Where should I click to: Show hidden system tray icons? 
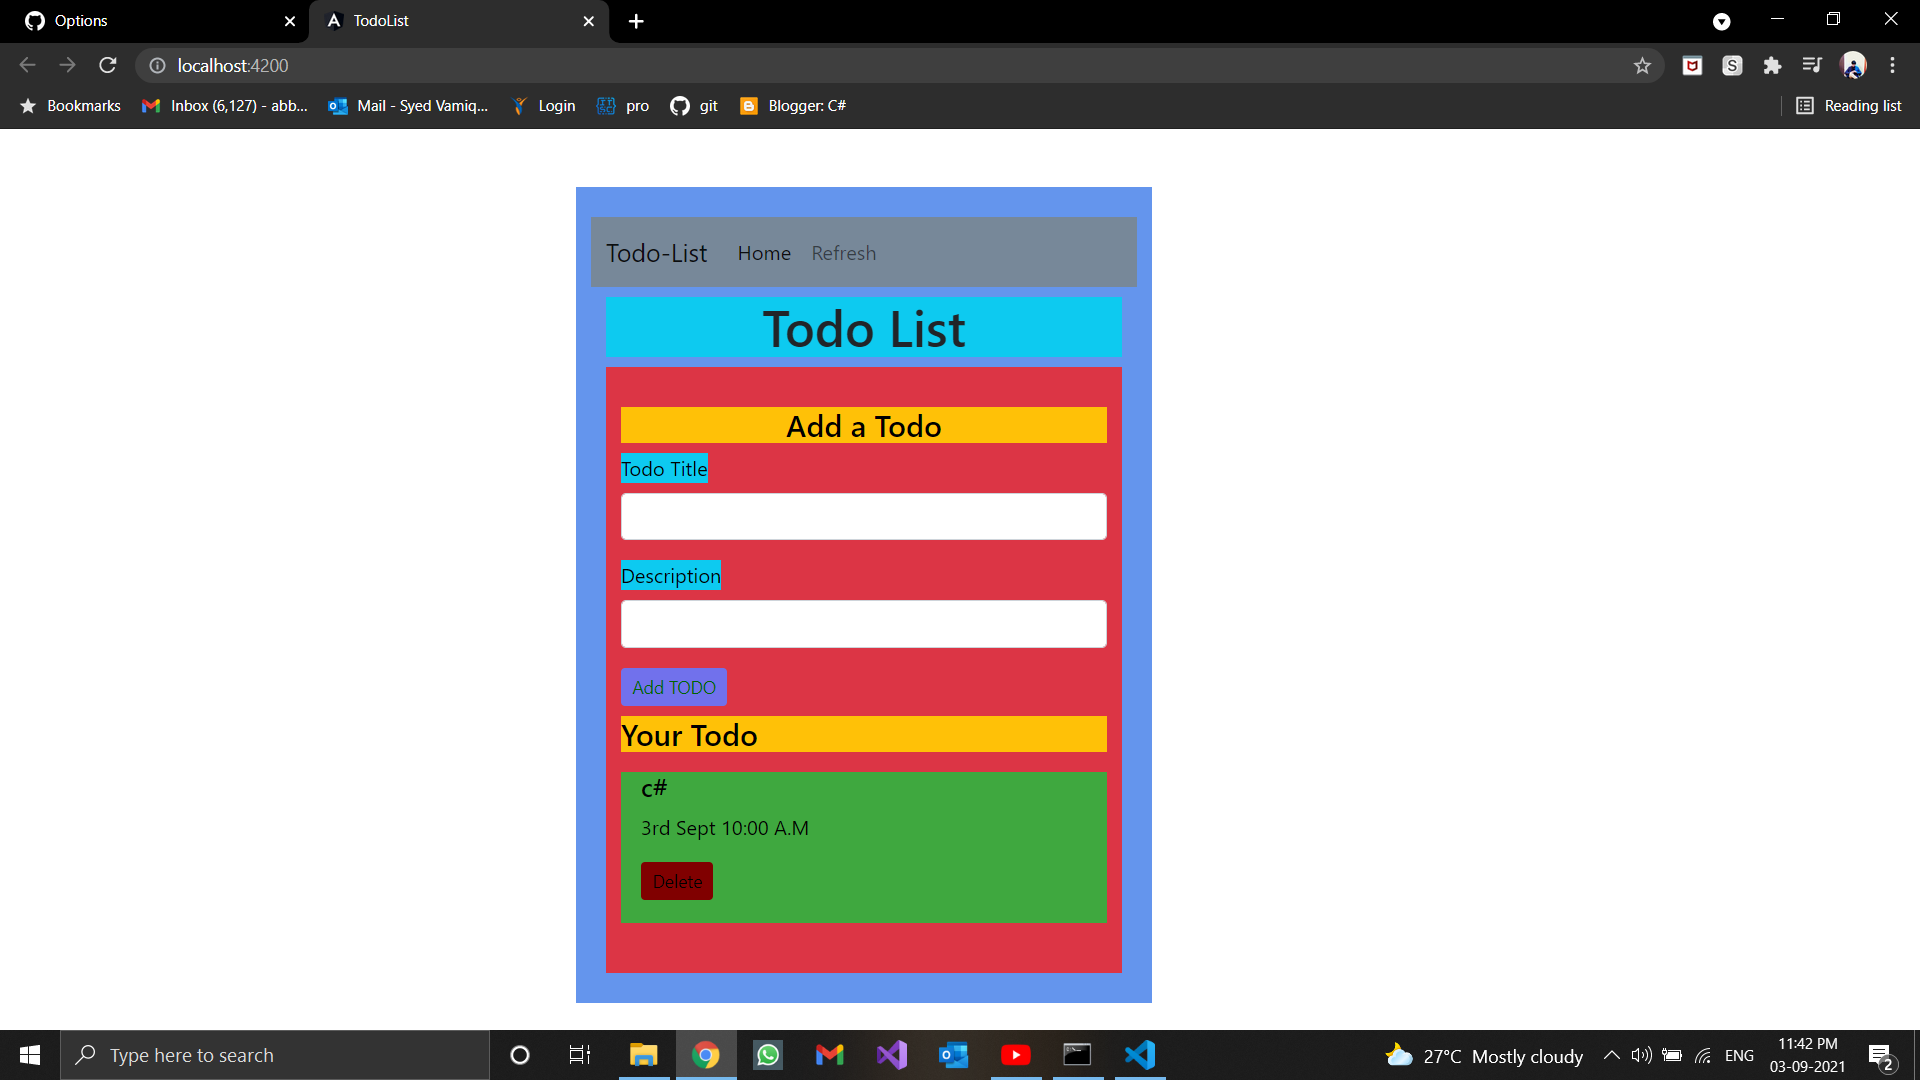(x=1612, y=1055)
